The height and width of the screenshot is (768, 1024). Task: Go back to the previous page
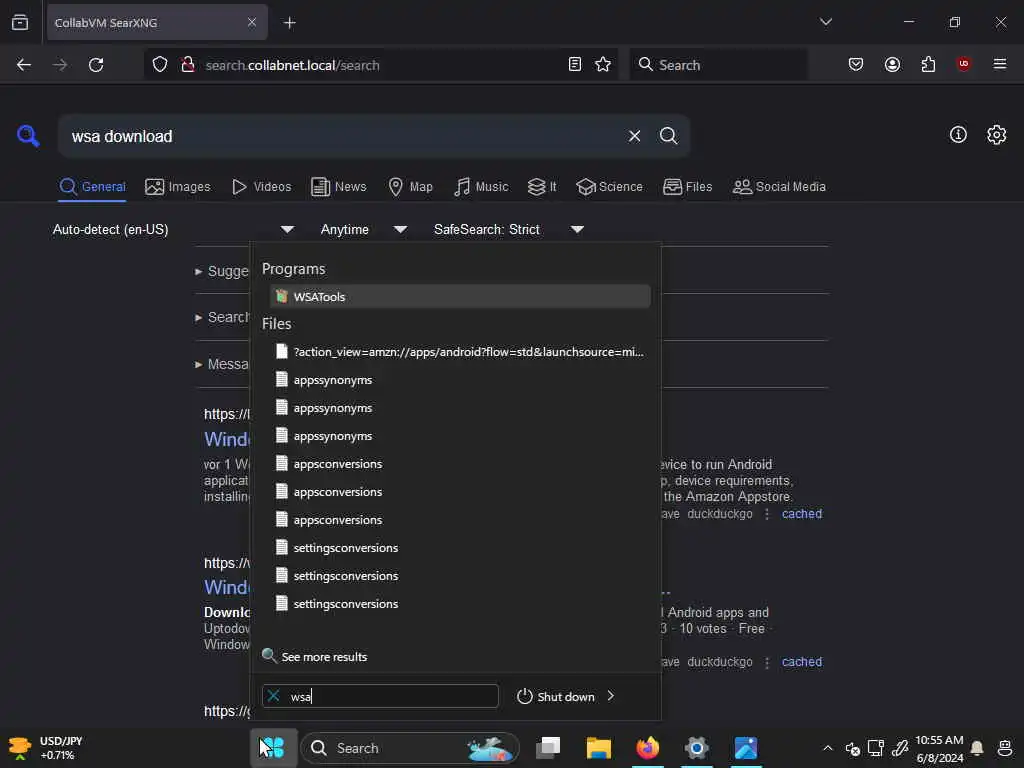click(24, 65)
